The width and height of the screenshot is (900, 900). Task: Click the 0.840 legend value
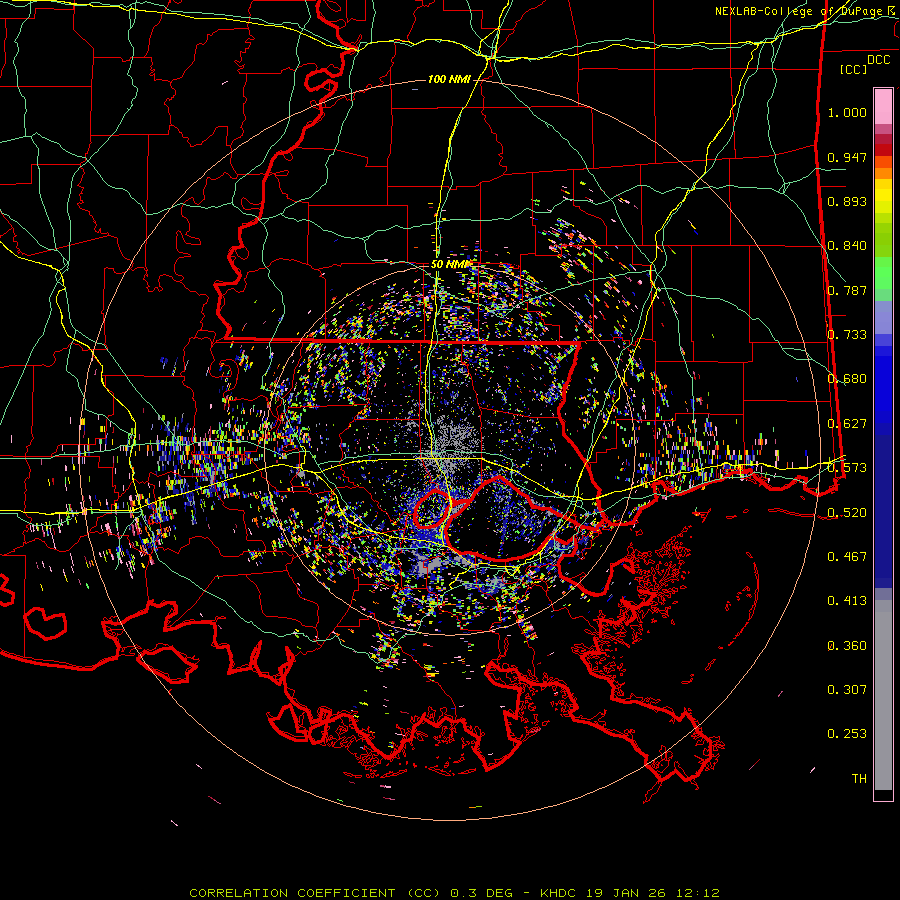847,246
